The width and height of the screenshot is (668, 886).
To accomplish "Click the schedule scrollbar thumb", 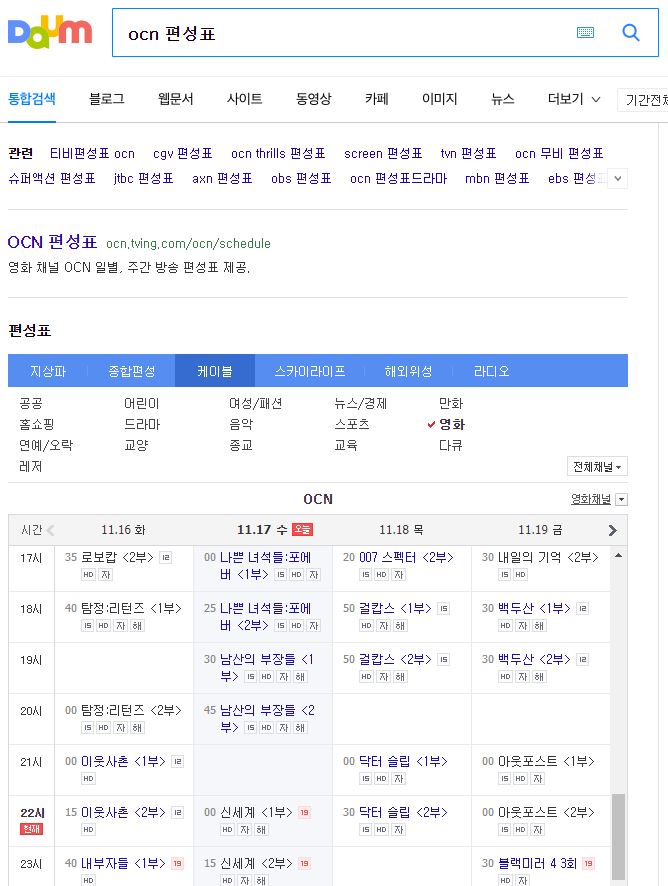I will click(x=618, y=837).
